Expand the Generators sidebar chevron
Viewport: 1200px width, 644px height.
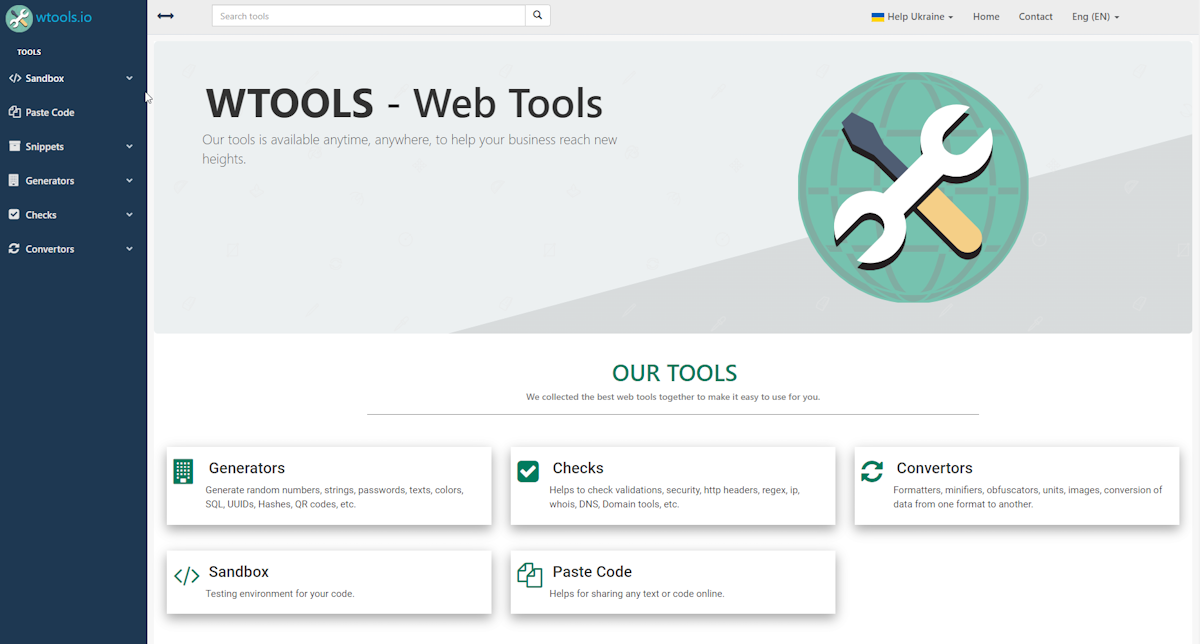point(129,181)
